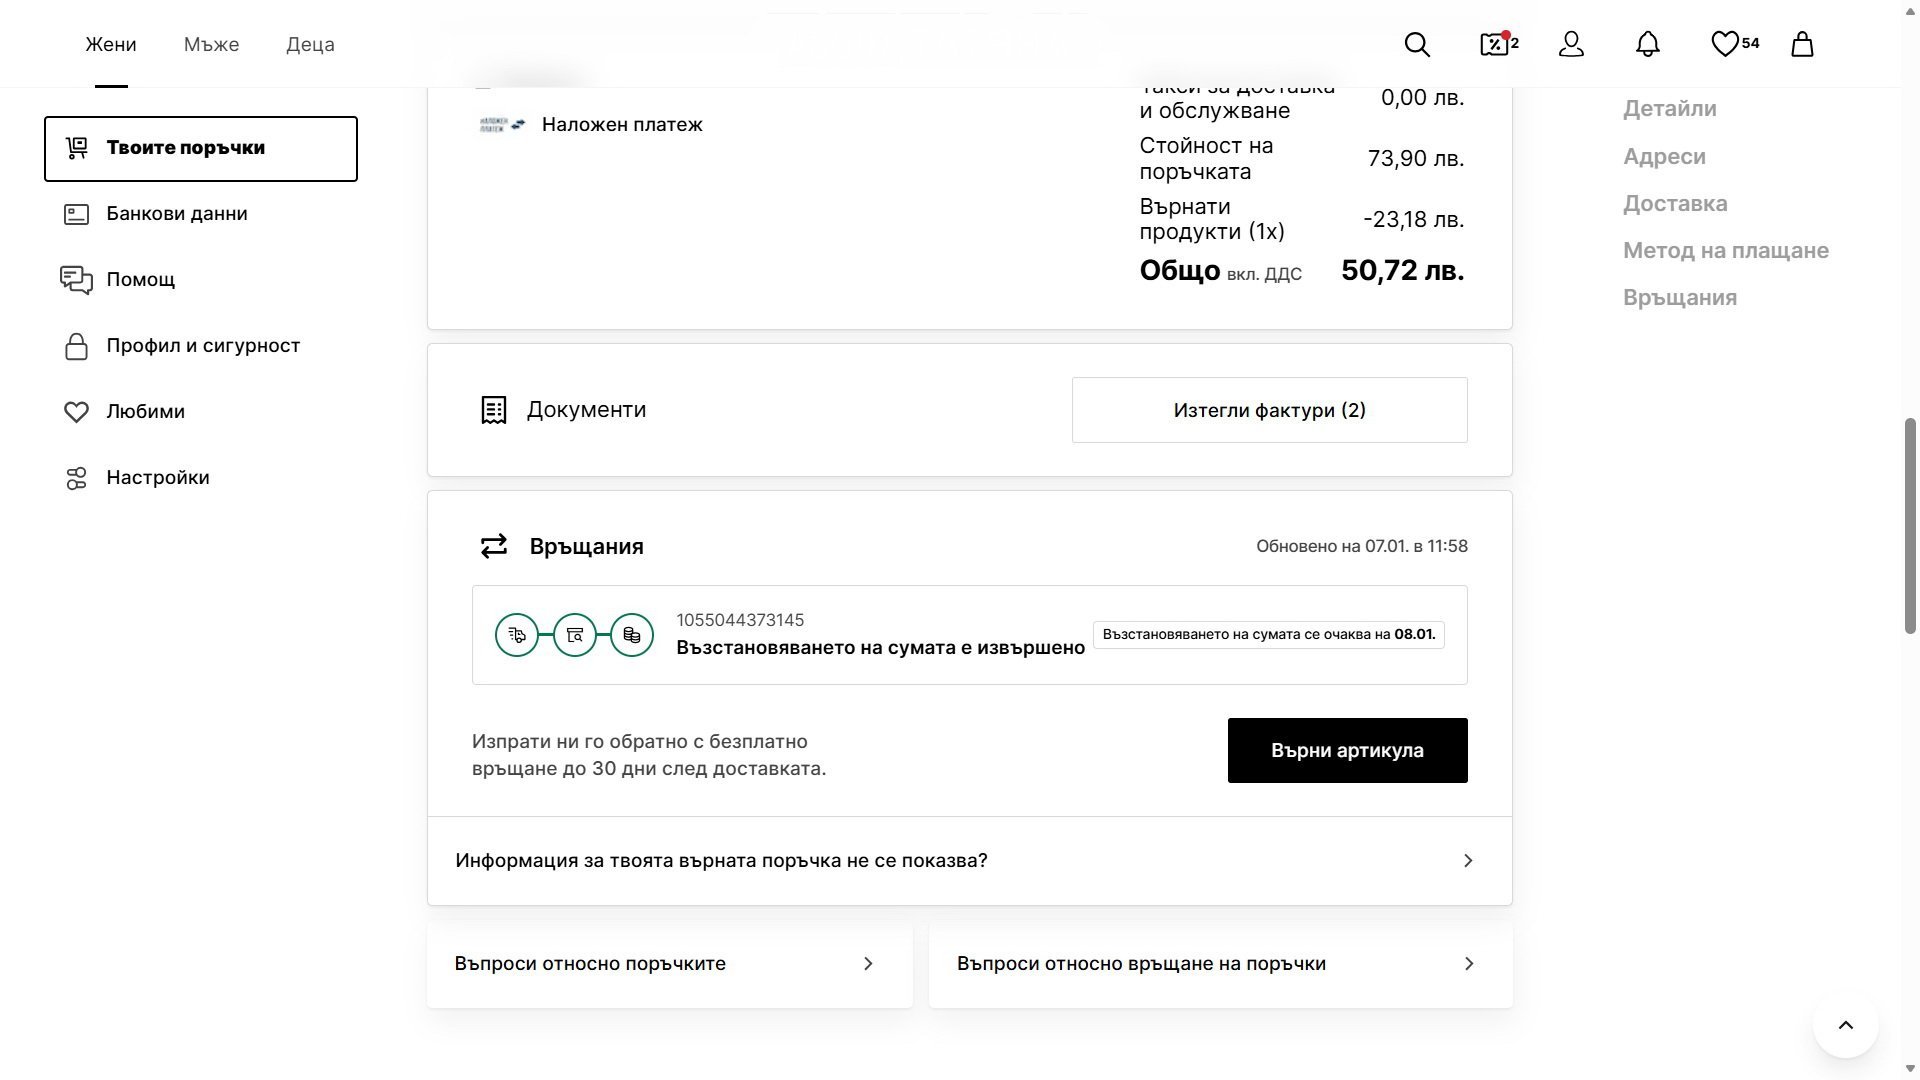Open the shopping bag icon
1920x1080 pixels.
click(1802, 45)
